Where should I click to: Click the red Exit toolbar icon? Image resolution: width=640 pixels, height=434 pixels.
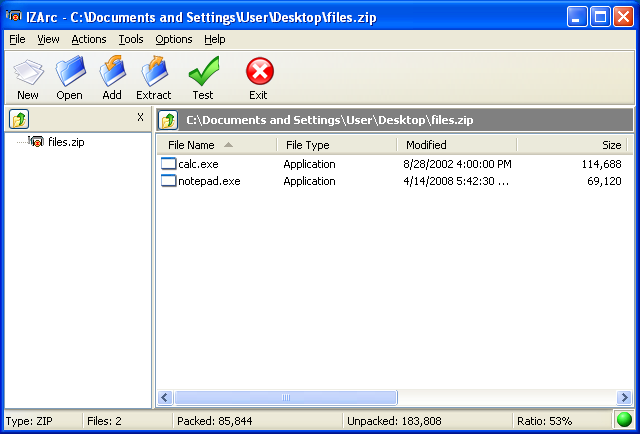click(x=259, y=75)
